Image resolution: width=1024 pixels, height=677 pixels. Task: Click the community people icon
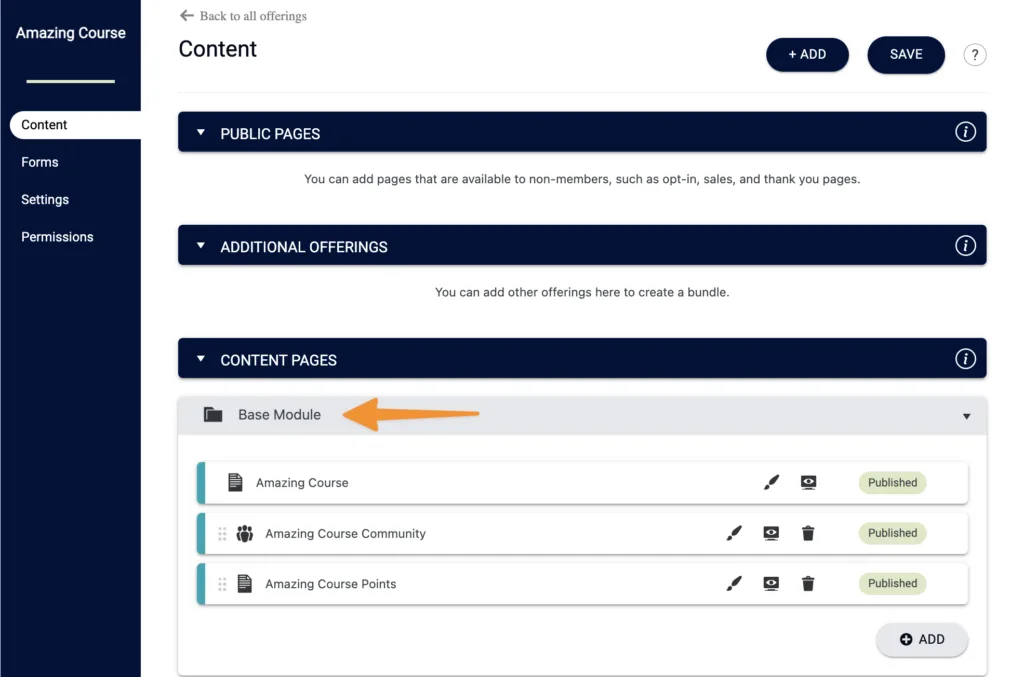tap(245, 533)
